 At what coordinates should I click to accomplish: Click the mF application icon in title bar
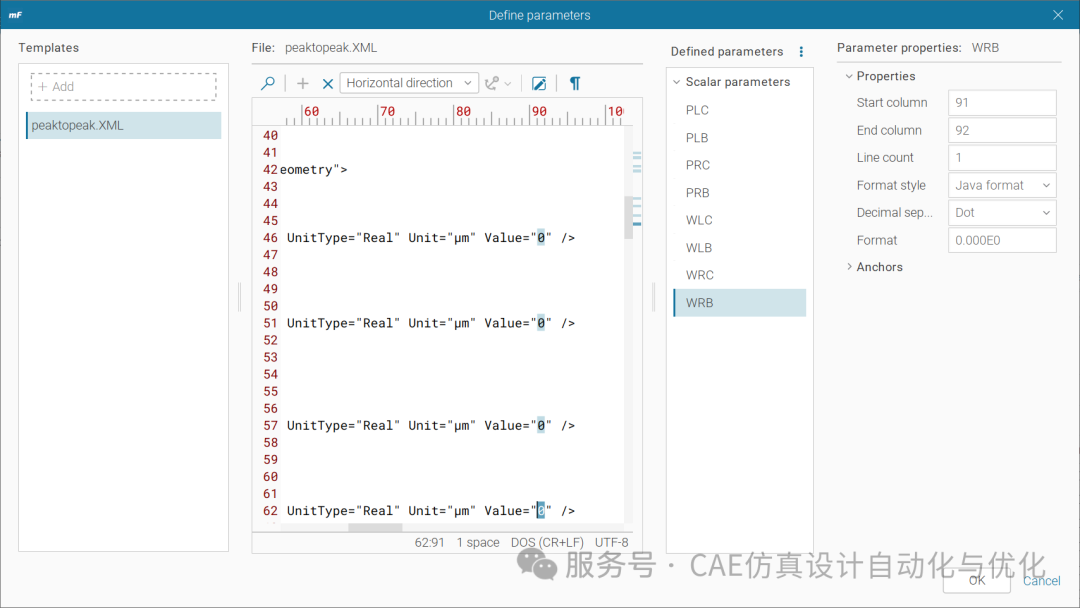tap(15, 14)
